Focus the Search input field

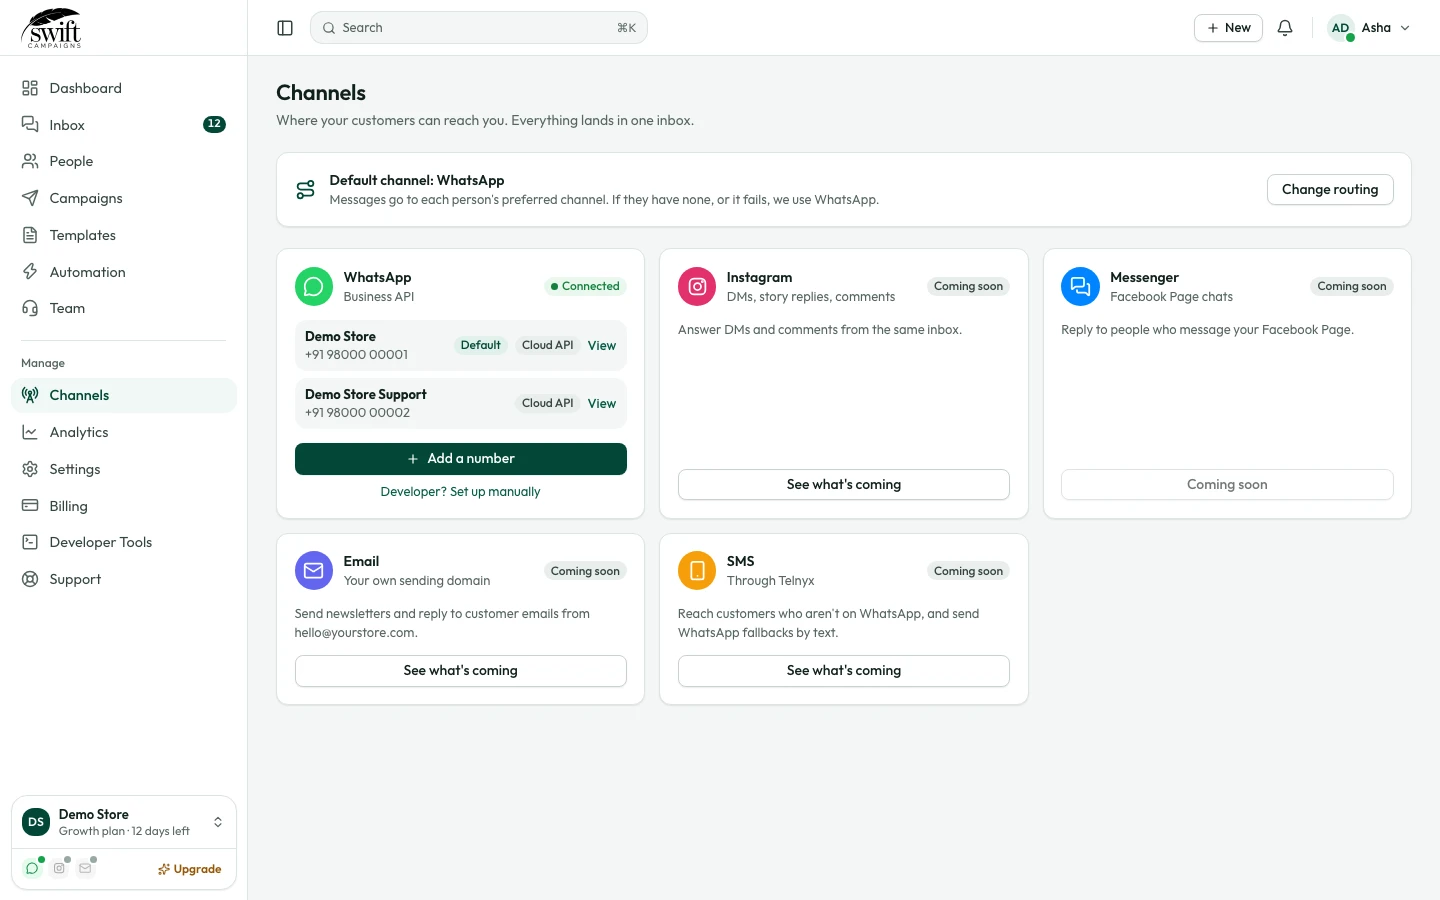(x=479, y=28)
